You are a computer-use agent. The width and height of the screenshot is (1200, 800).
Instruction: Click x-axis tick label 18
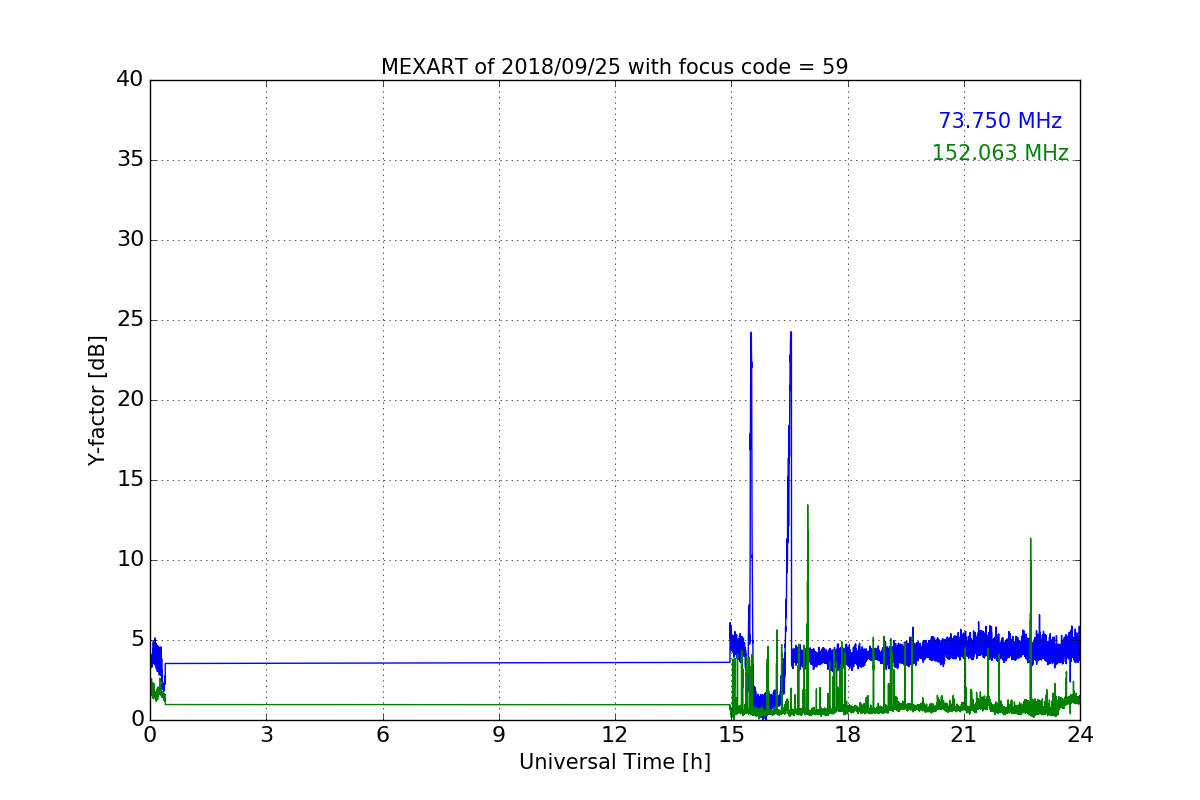847,734
